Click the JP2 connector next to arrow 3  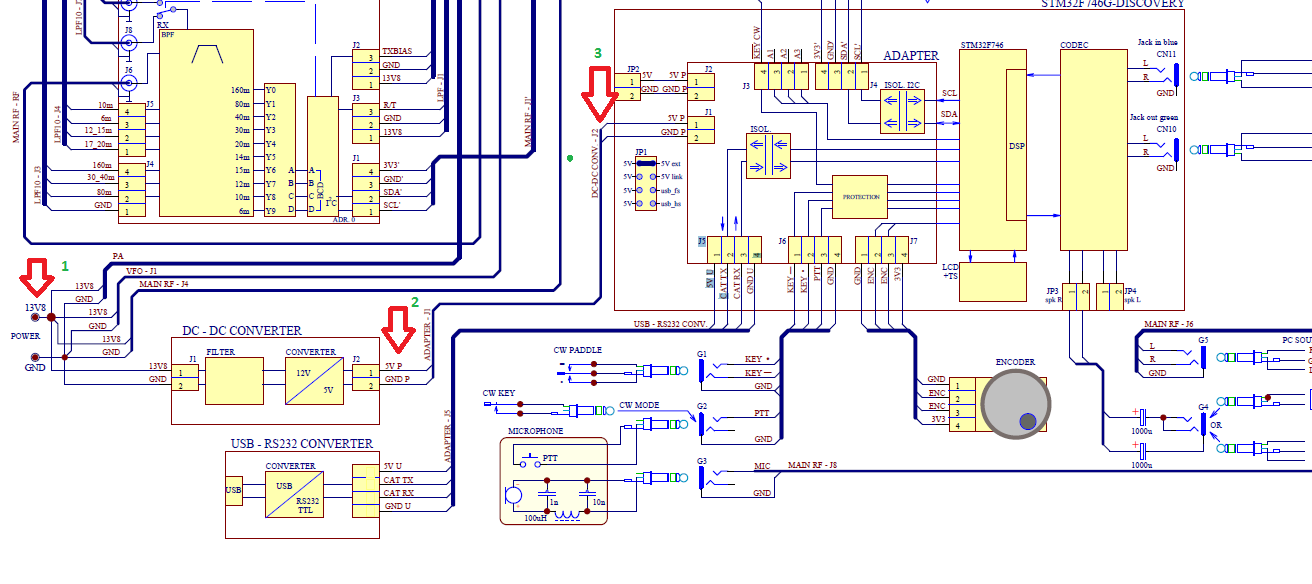pos(633,89)
